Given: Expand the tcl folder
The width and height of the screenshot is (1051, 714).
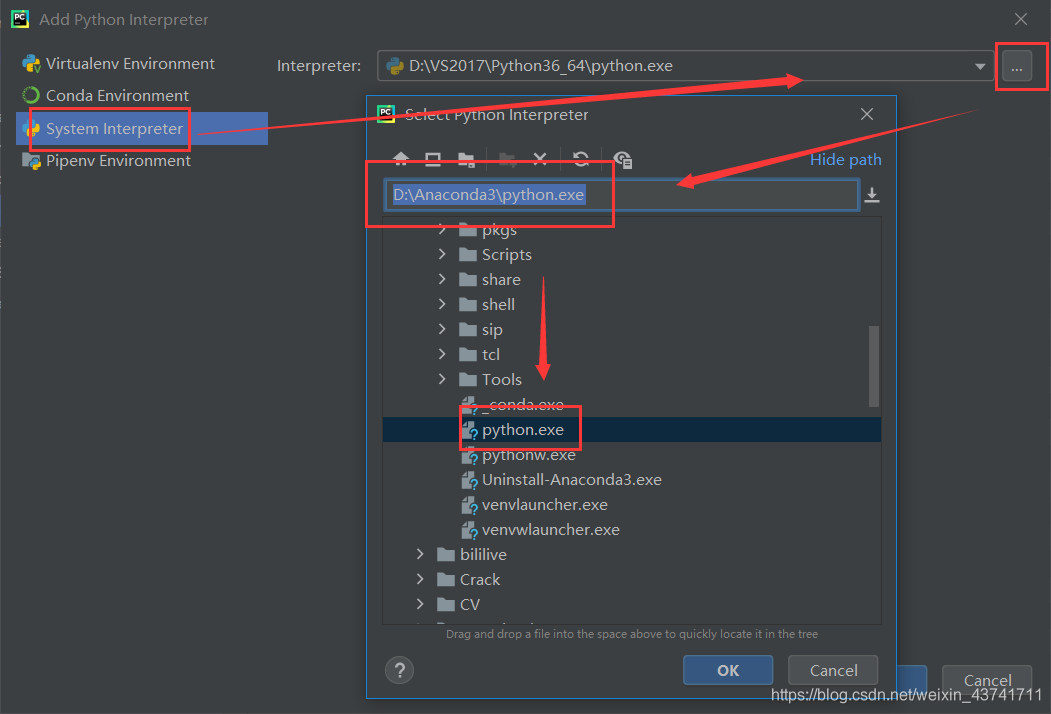Looking at the screenshot, I should [442, 354].
